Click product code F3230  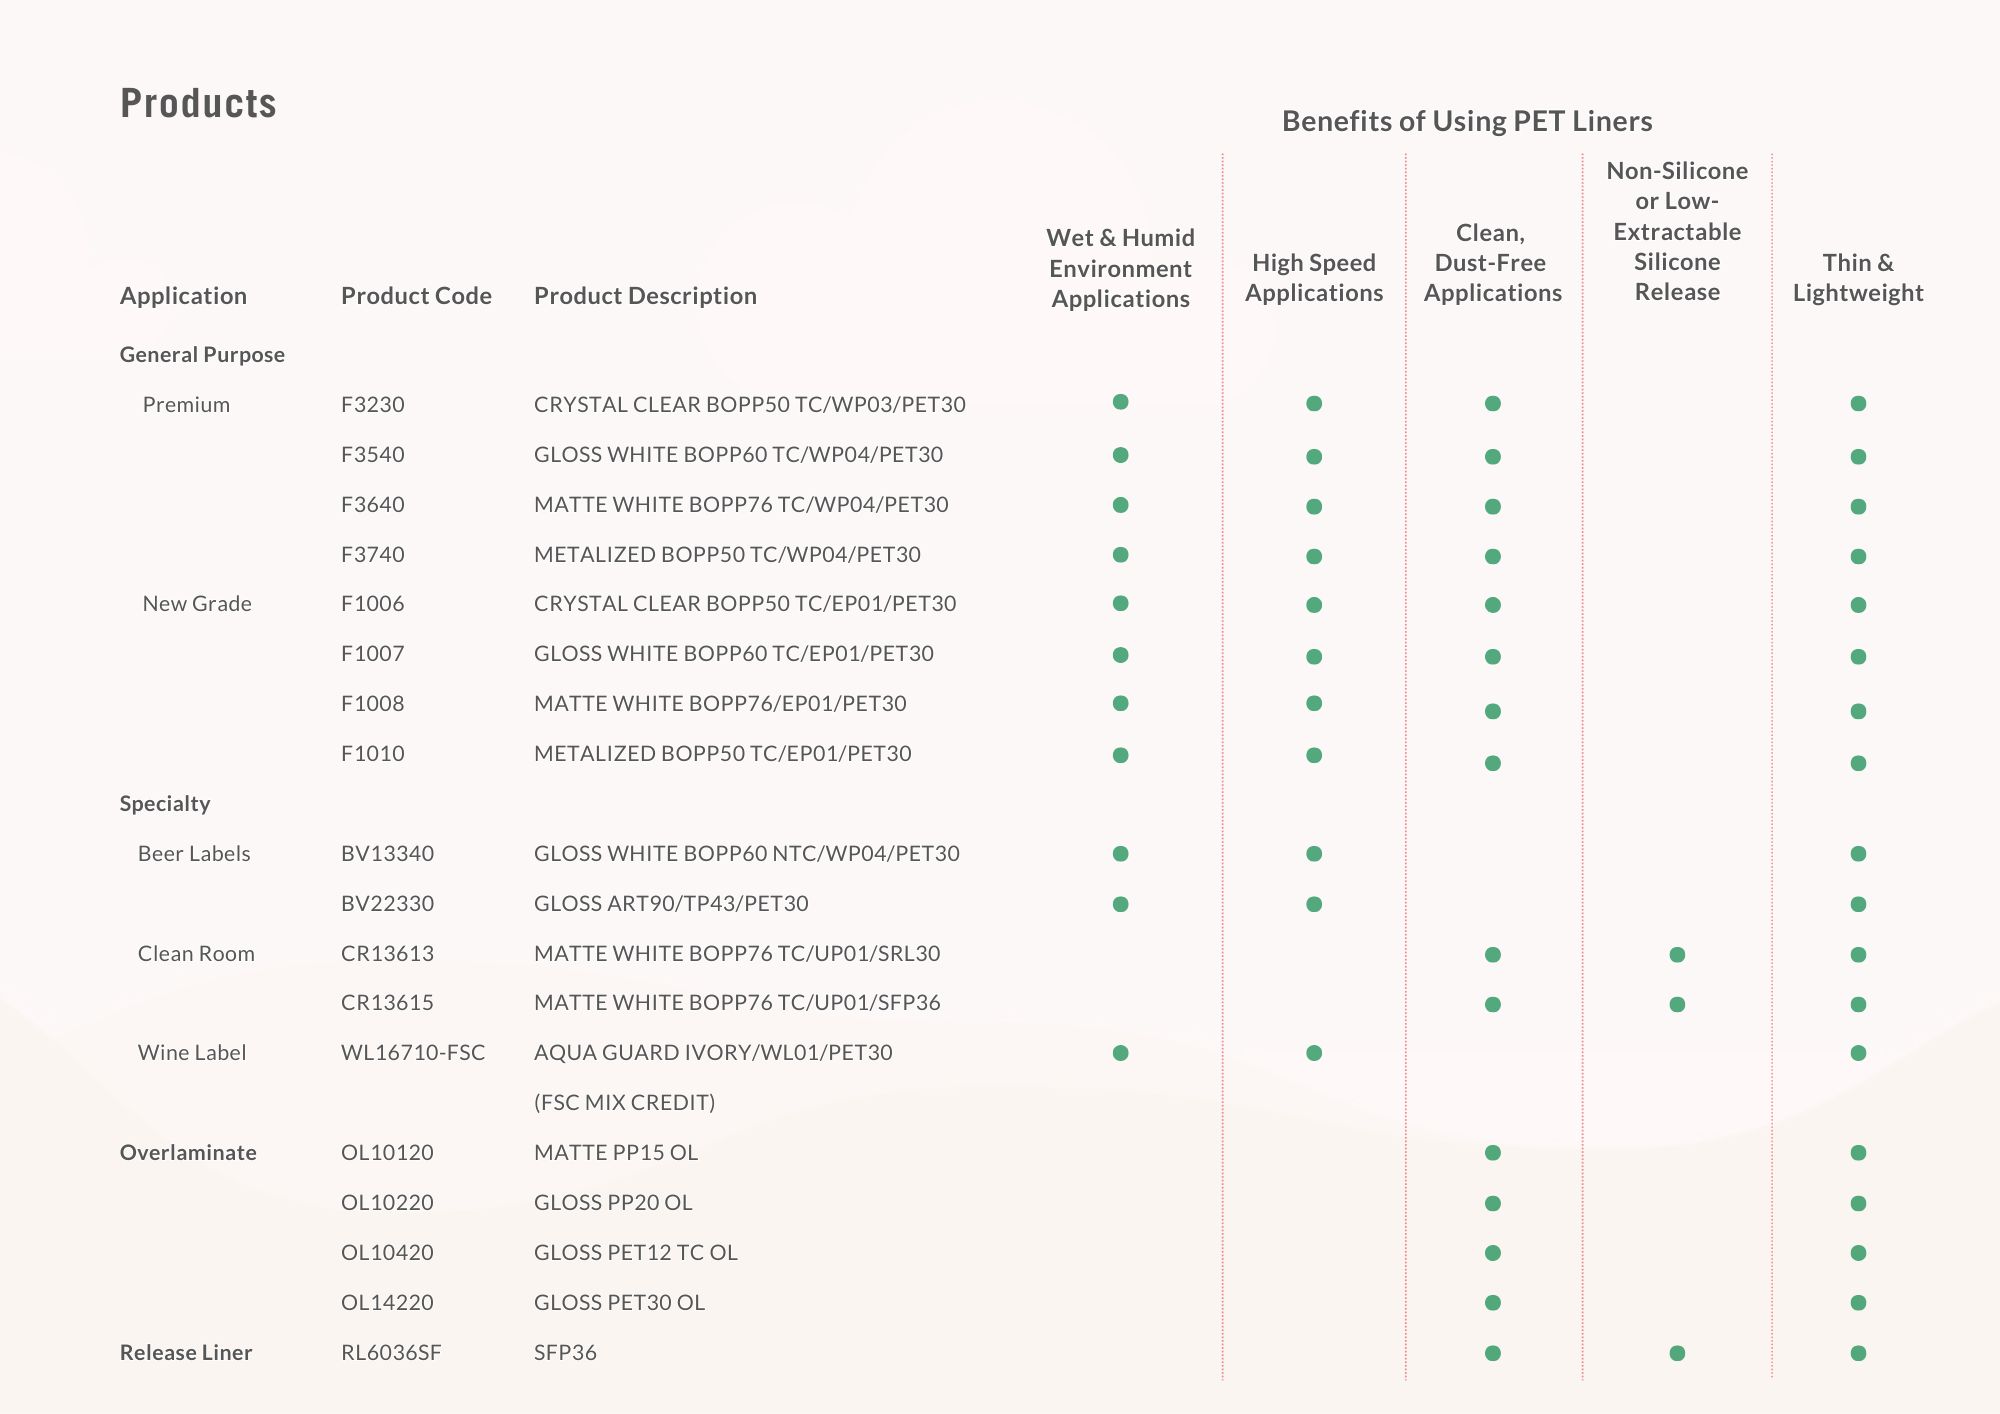tap(373, 405)
